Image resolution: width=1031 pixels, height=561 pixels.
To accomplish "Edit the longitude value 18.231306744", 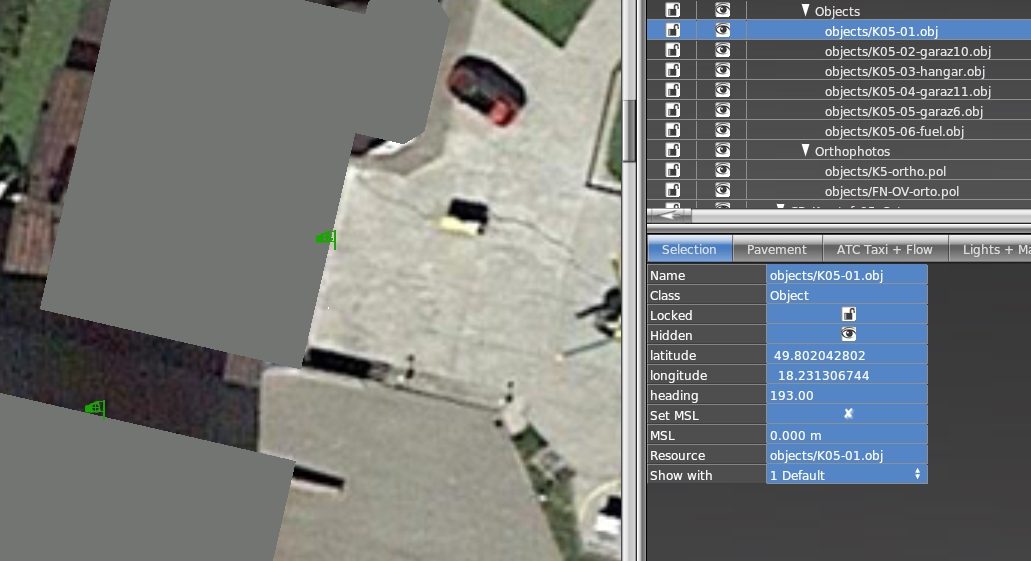I will pyautogui.click(x=847, y=375).
